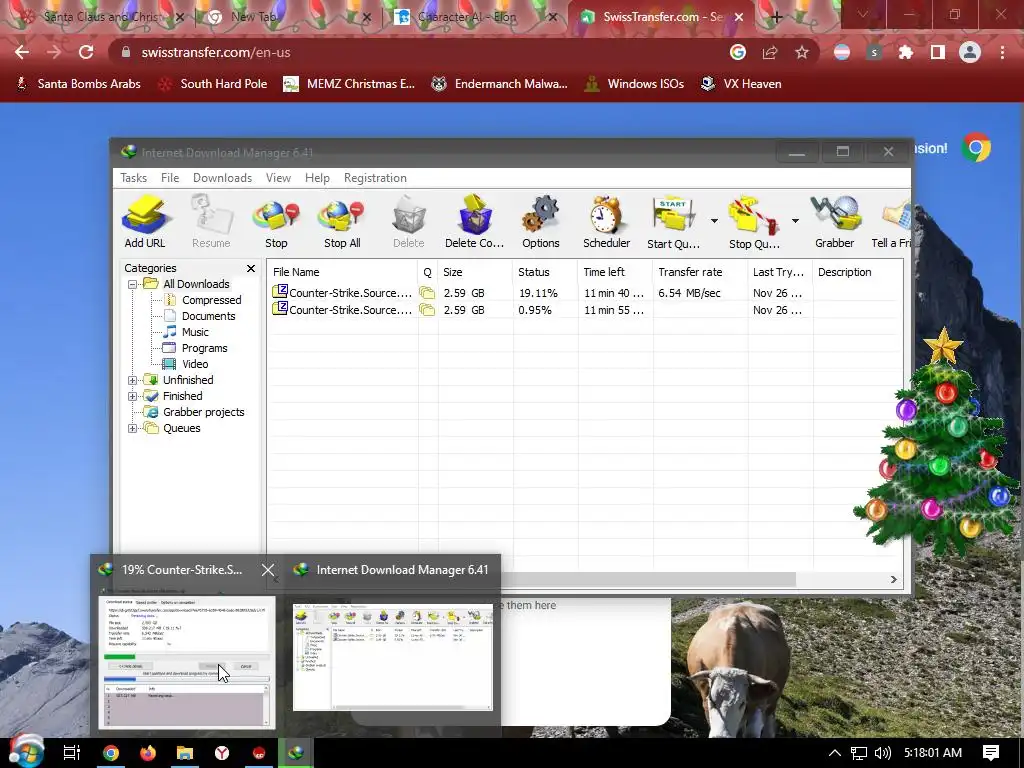Open MEMZ Christmas bookmark
Viewport: 1024px width, 768px height.
pyautogui.click(x=349, y=84)
